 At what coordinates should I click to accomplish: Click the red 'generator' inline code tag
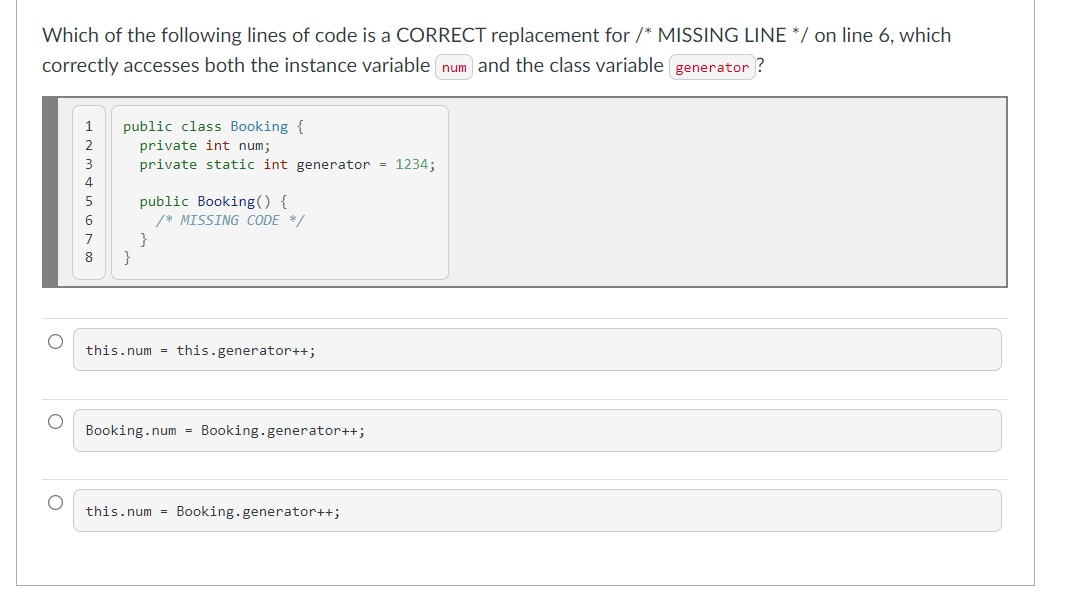[x=712, y=67]
